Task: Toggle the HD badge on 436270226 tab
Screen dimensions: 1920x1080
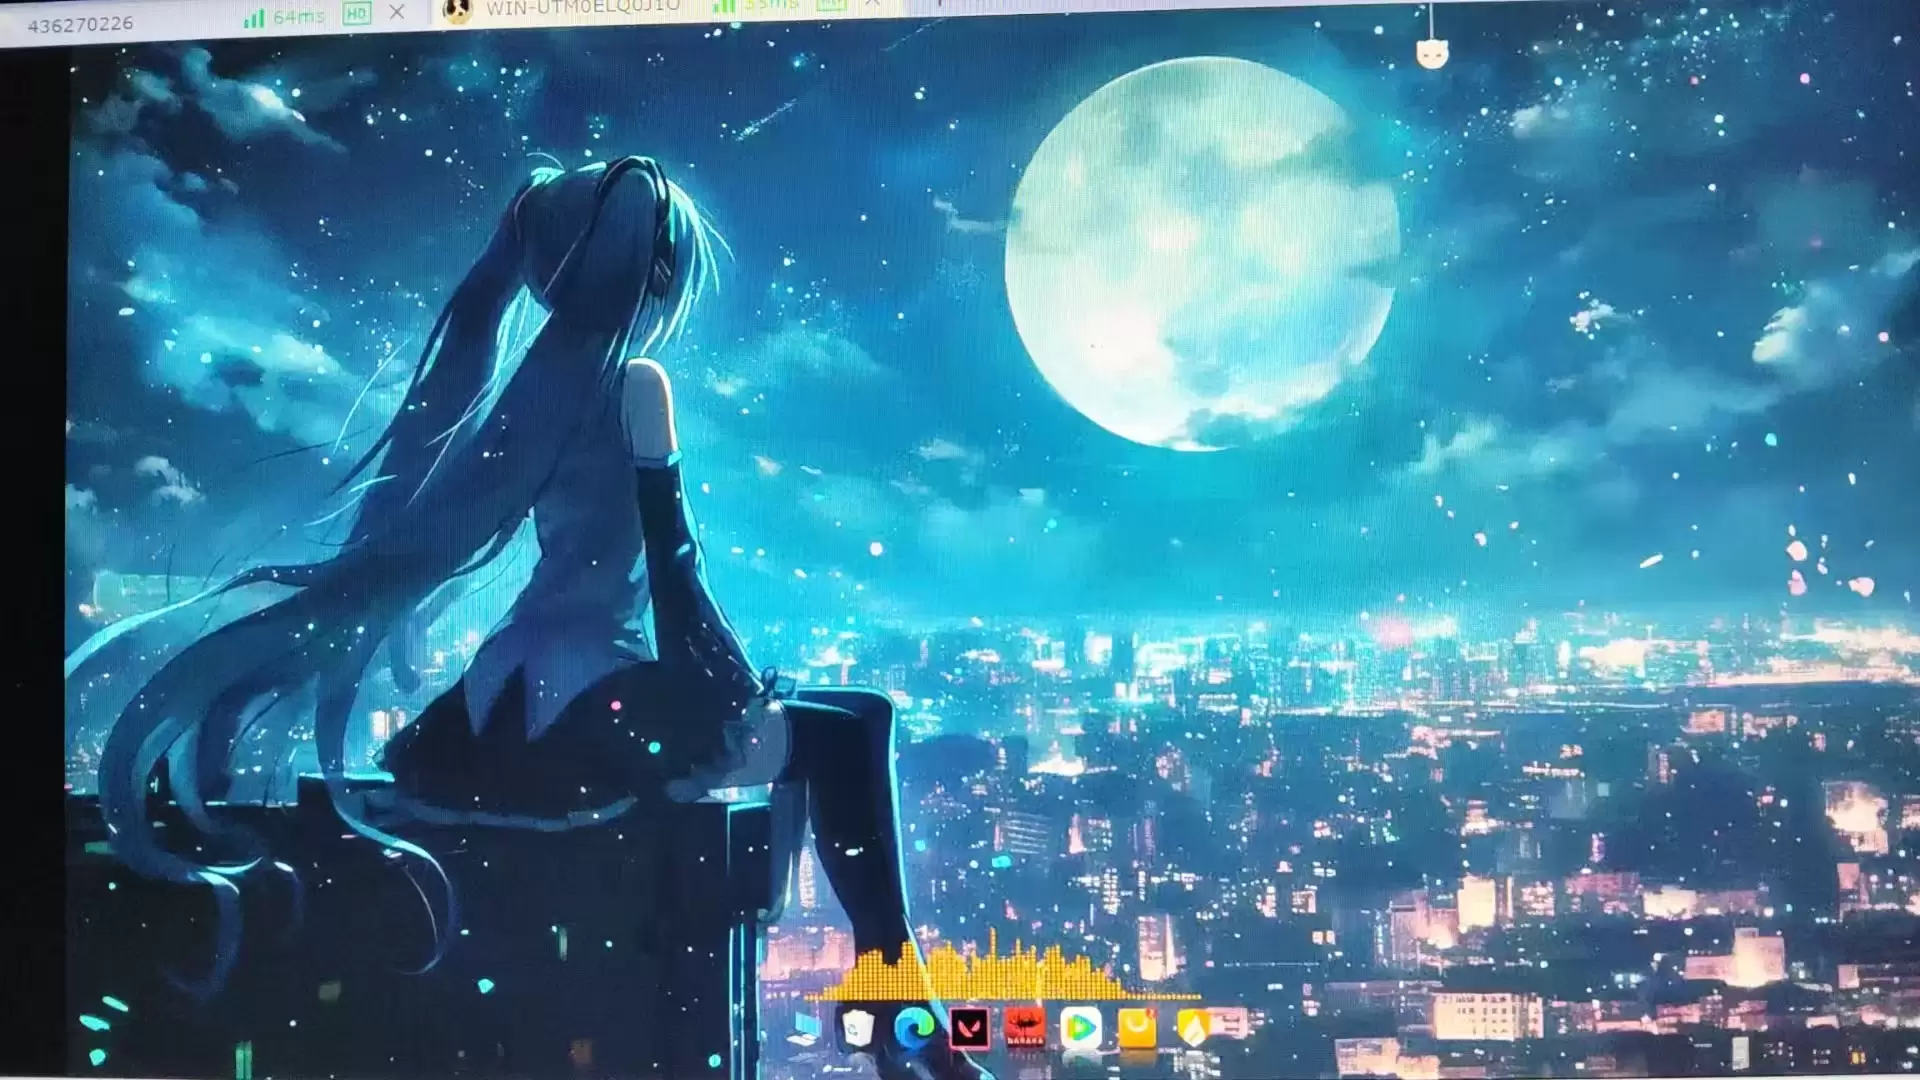Action: click(x=356, y=13)
